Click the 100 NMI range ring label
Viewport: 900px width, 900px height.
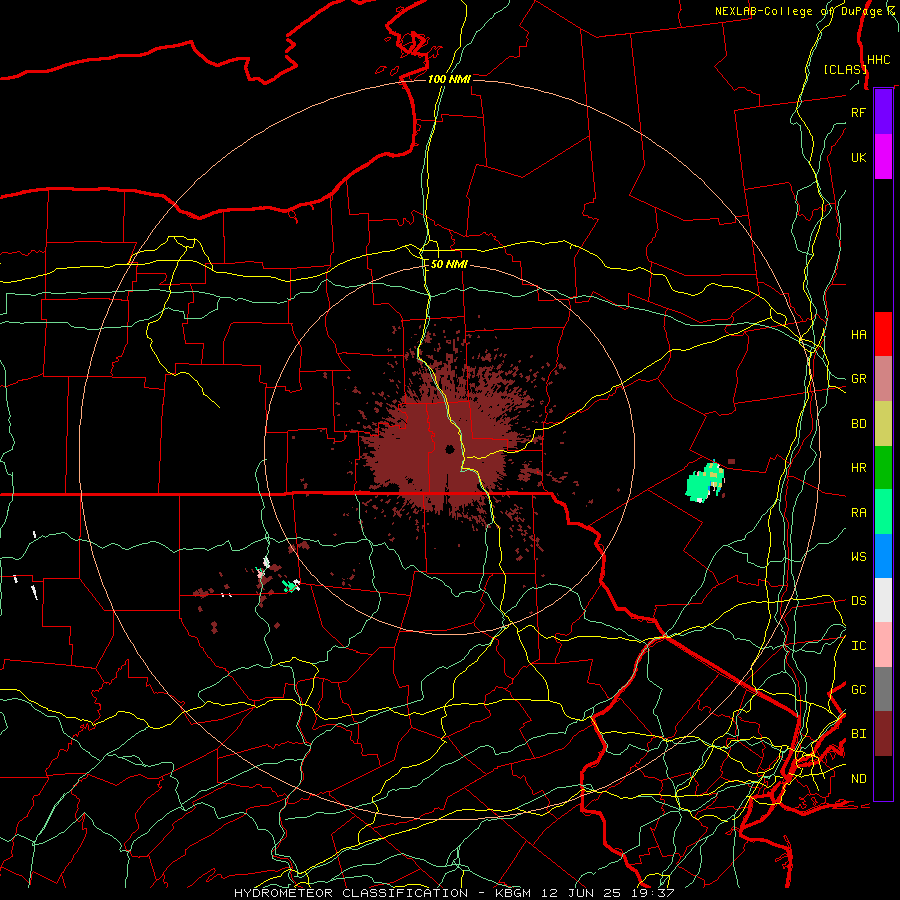[x=449, y=79]
